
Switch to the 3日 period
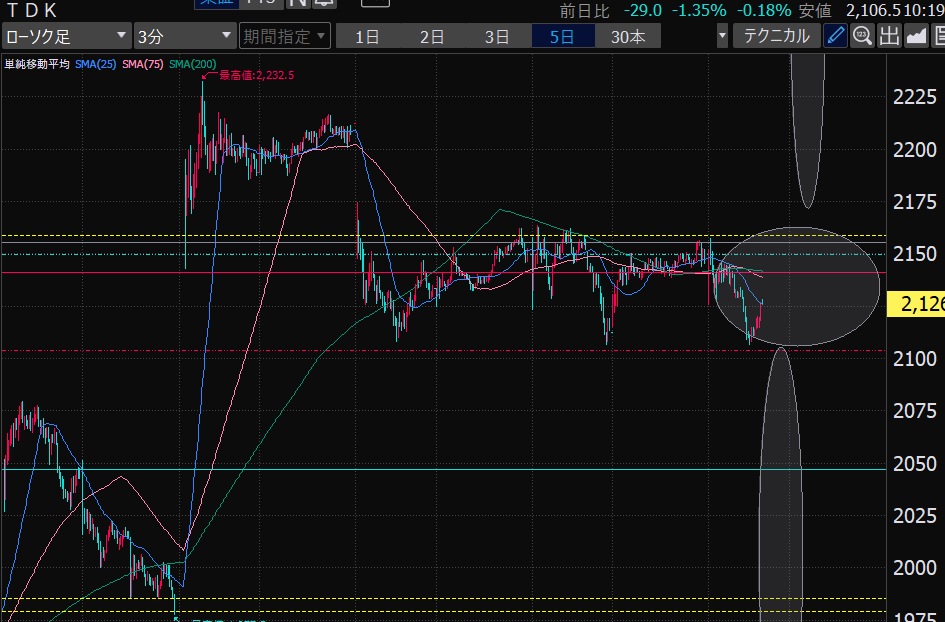(497, 37)
